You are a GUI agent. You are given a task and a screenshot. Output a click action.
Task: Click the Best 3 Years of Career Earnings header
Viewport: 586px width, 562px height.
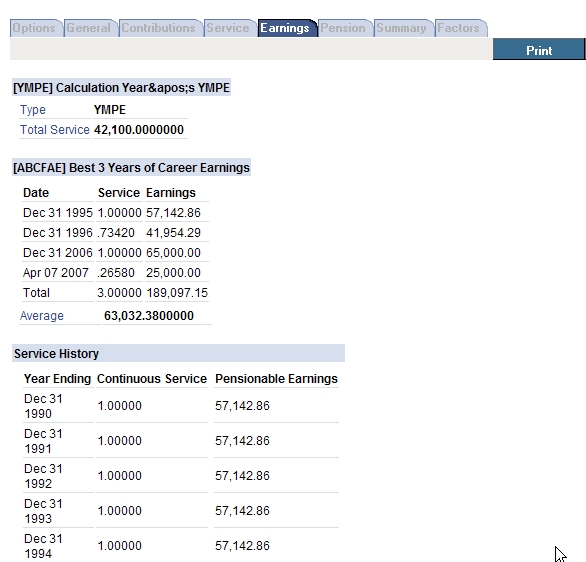coord(131,167)
